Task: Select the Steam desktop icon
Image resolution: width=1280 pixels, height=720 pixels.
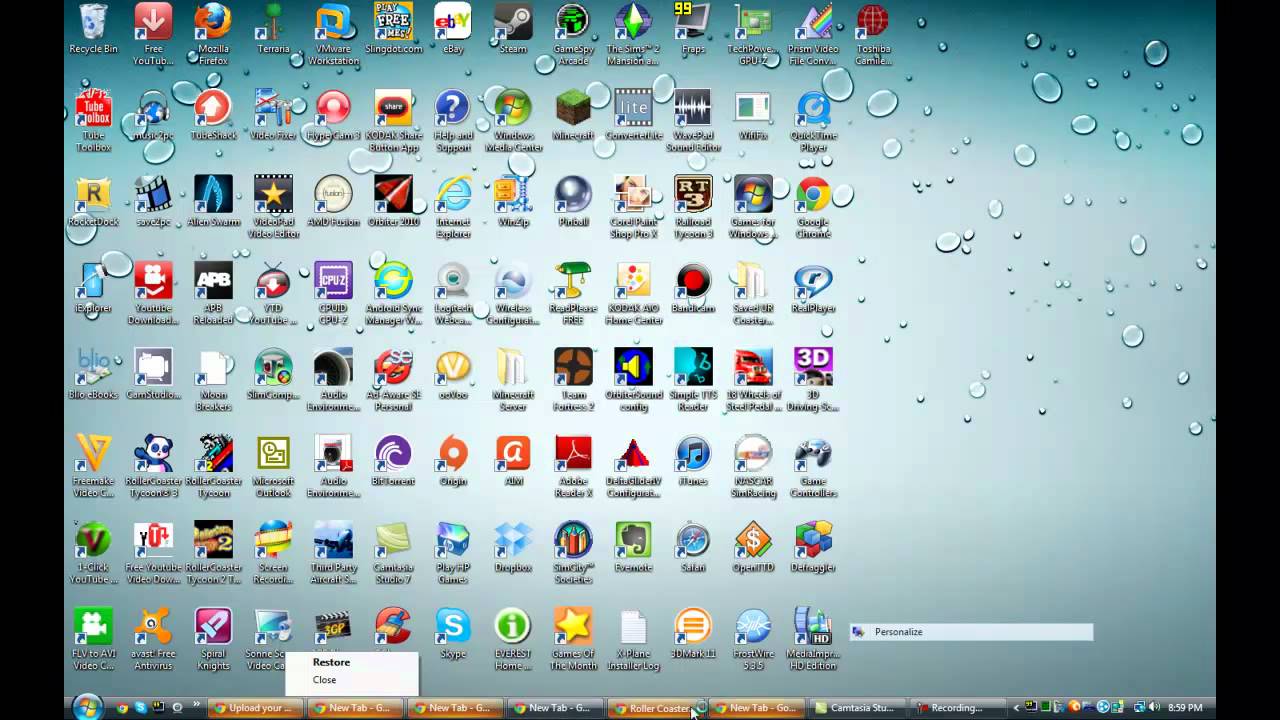Action: coord(513,29)
